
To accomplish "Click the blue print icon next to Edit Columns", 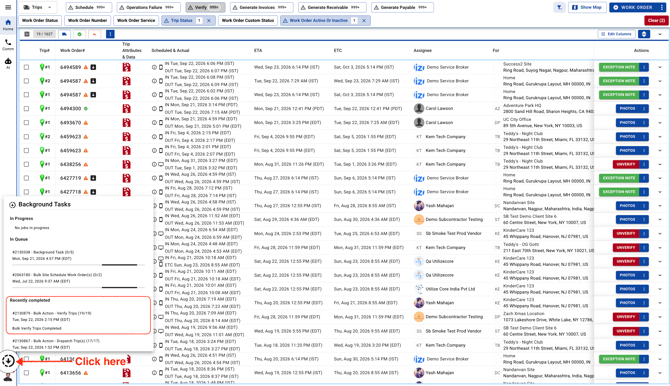I will tap(644, 34).
